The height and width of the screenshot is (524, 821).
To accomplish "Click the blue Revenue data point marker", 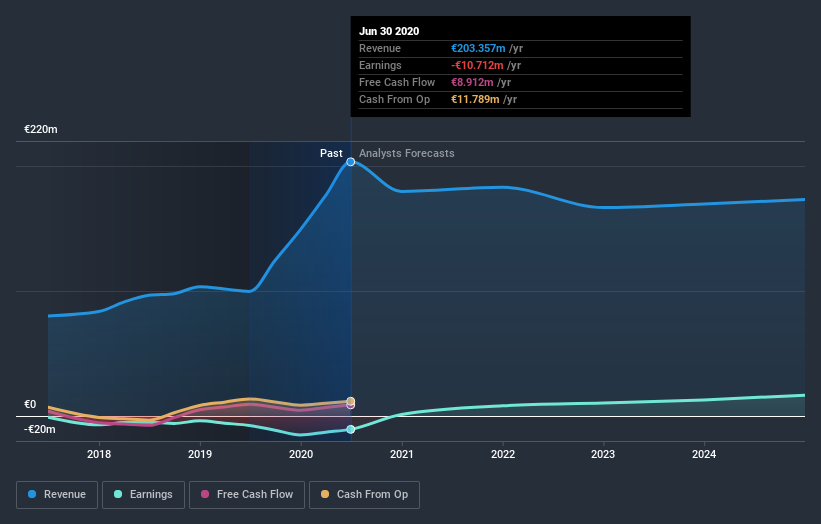I will pyautogui.click(x=351, y=162).
